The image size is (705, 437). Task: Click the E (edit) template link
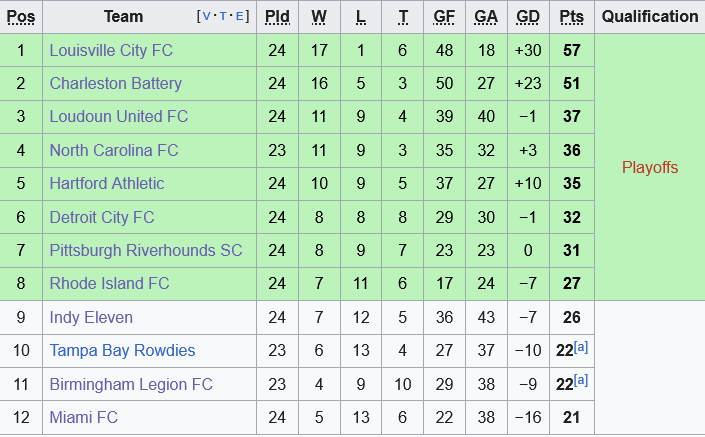(238, 17)
